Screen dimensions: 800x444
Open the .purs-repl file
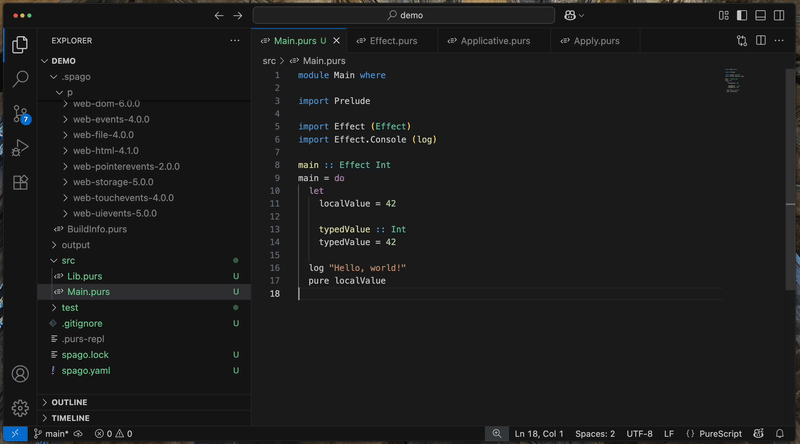point(144,339)
